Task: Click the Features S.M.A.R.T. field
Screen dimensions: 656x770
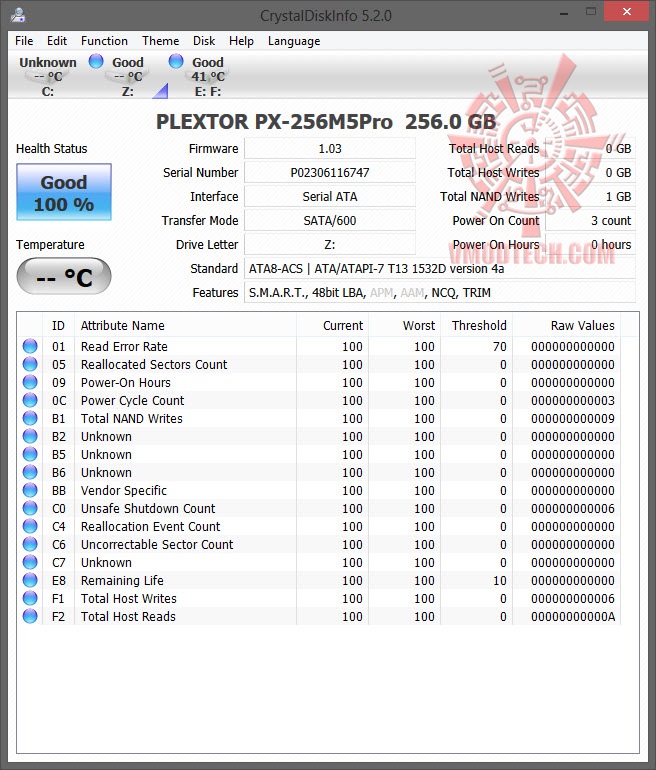Action: (x=440, y=293)
